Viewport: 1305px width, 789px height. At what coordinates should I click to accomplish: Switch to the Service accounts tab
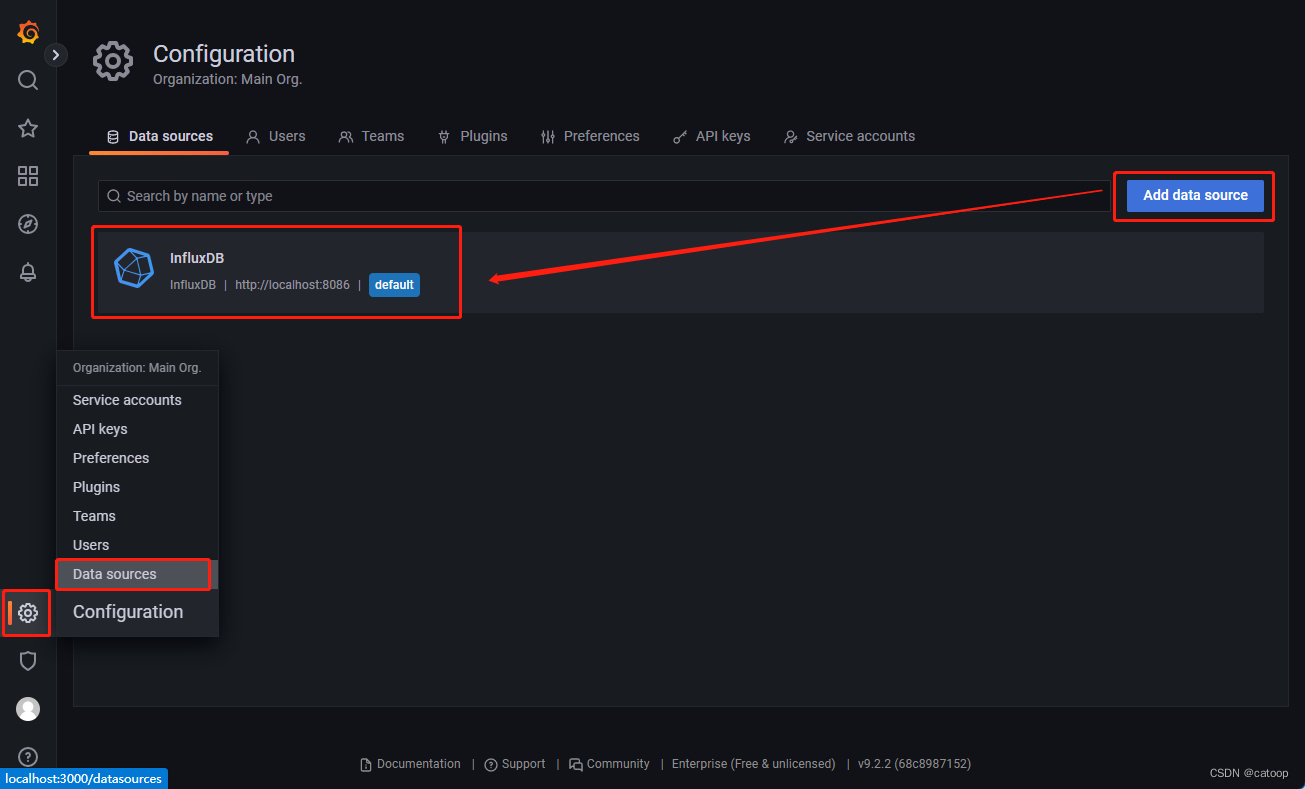pos(849,136)
